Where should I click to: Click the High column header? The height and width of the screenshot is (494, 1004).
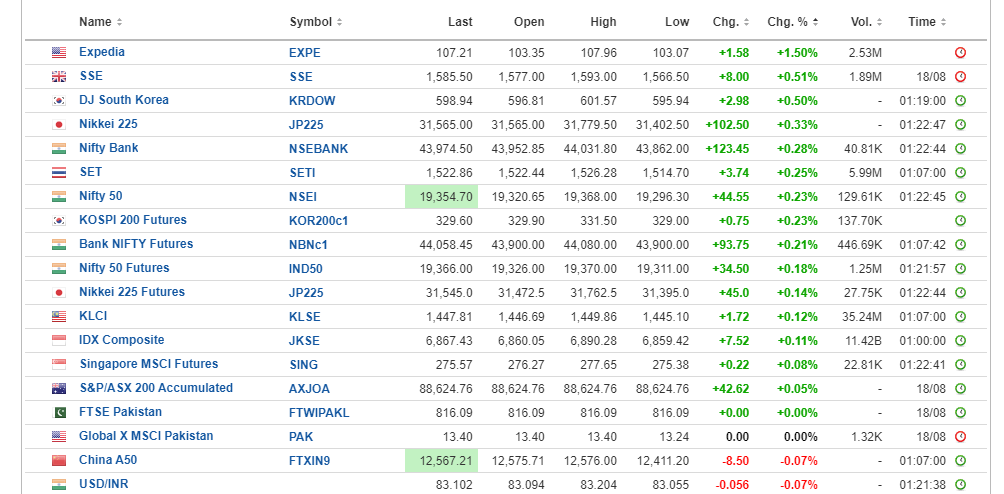603,22
